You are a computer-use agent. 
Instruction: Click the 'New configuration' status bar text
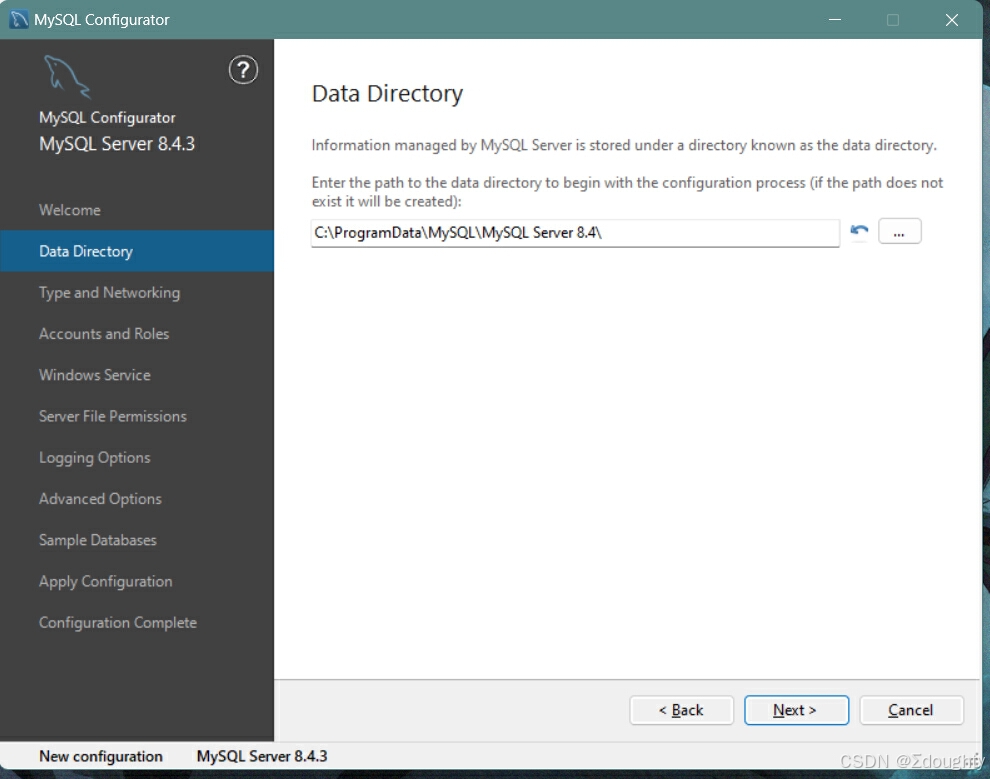tap(101, 756)
